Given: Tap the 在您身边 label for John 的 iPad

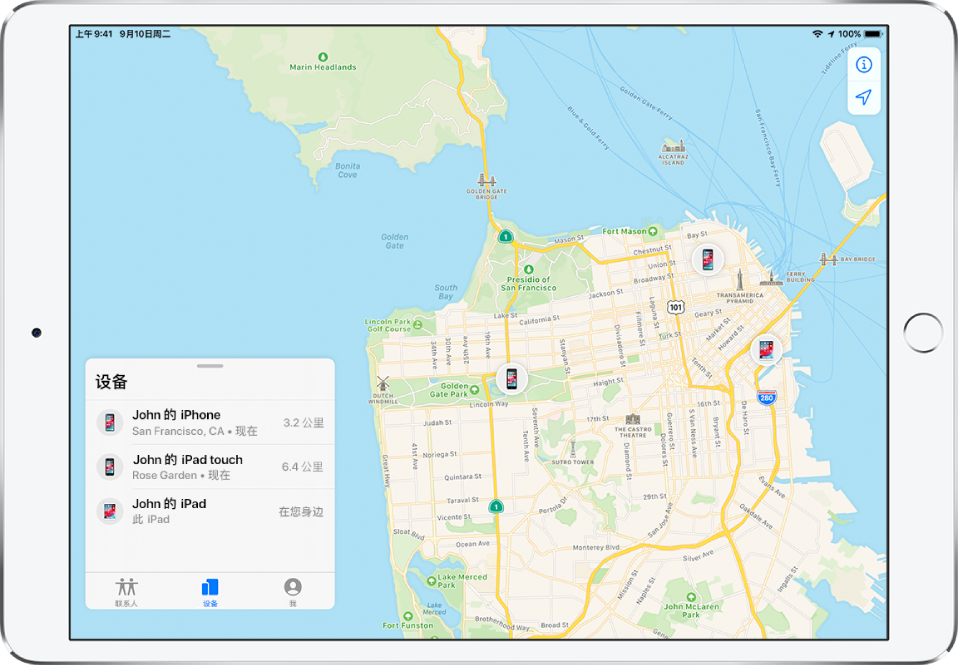Looking at the screenshot, I should pos(303,510).
